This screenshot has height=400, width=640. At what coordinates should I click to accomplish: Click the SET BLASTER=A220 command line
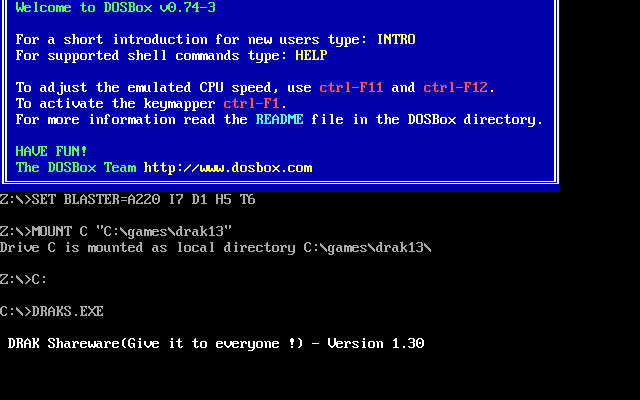128,200
